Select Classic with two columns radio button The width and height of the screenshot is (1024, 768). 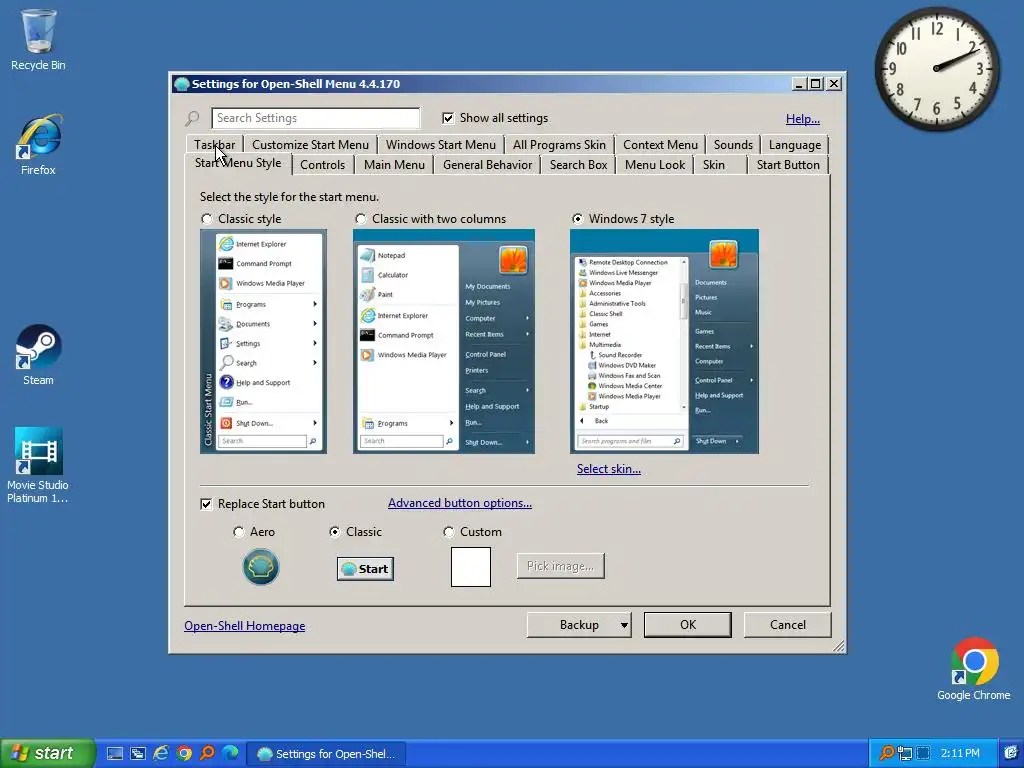[x=360, y=219]
